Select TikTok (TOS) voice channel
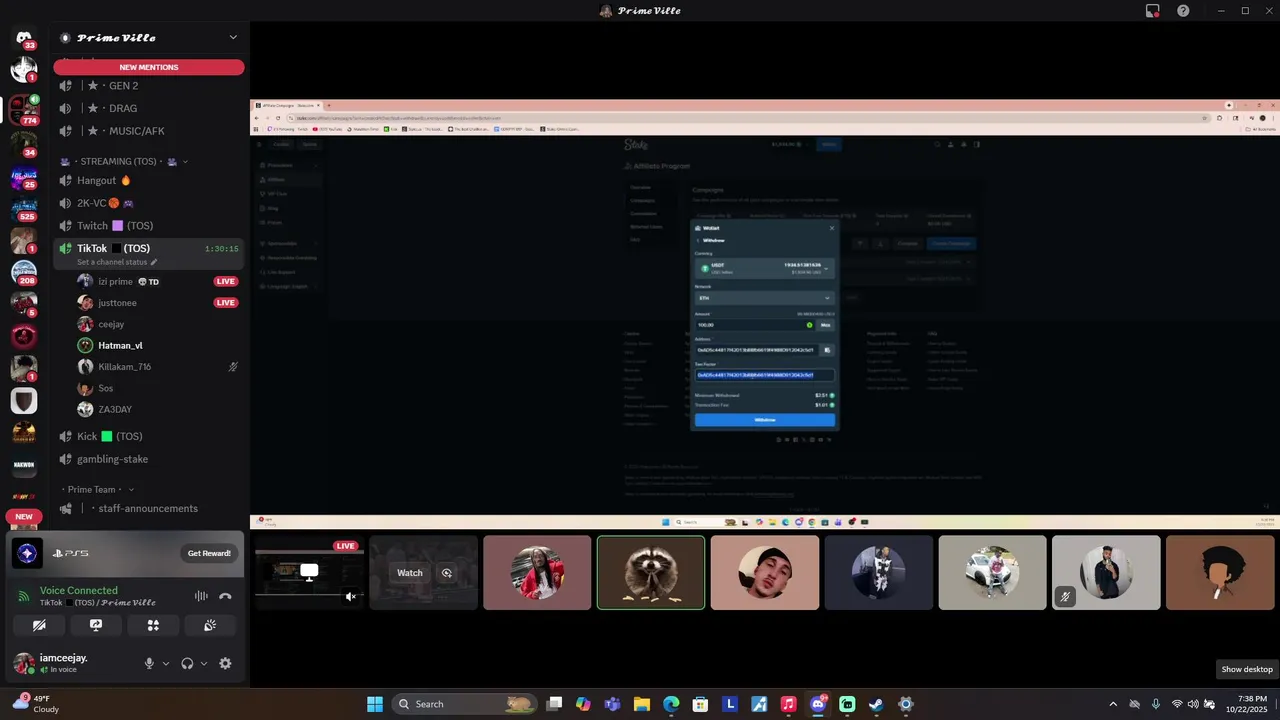The height and width of the screenshot is (720, 1280). click(149, 248)
